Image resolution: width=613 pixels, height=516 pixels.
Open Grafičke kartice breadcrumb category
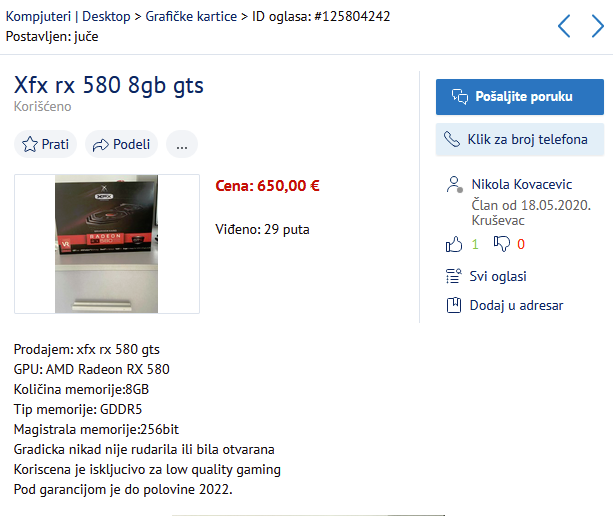191,16
